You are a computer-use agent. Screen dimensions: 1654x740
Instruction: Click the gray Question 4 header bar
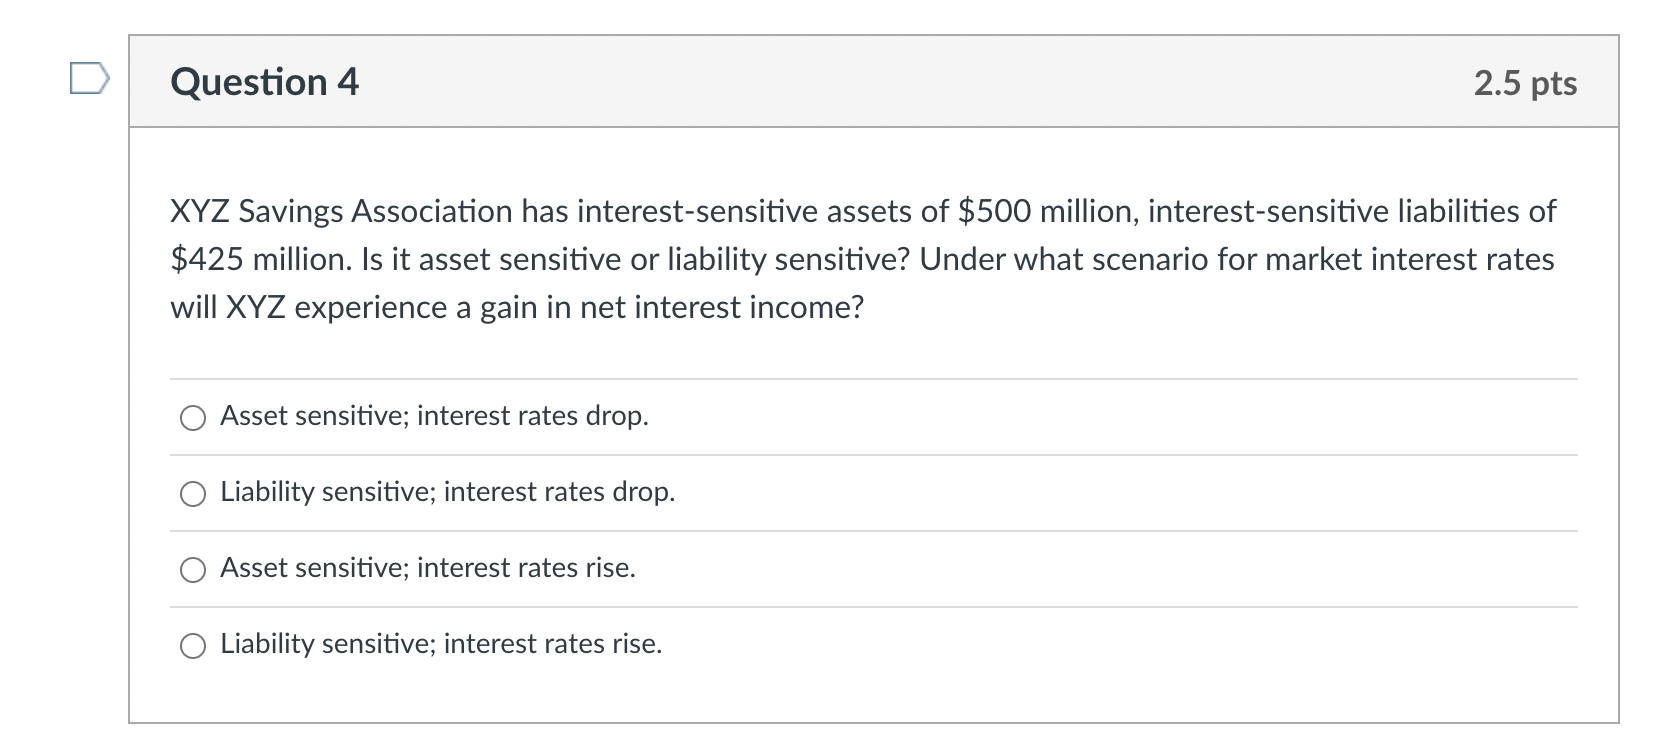900,82
